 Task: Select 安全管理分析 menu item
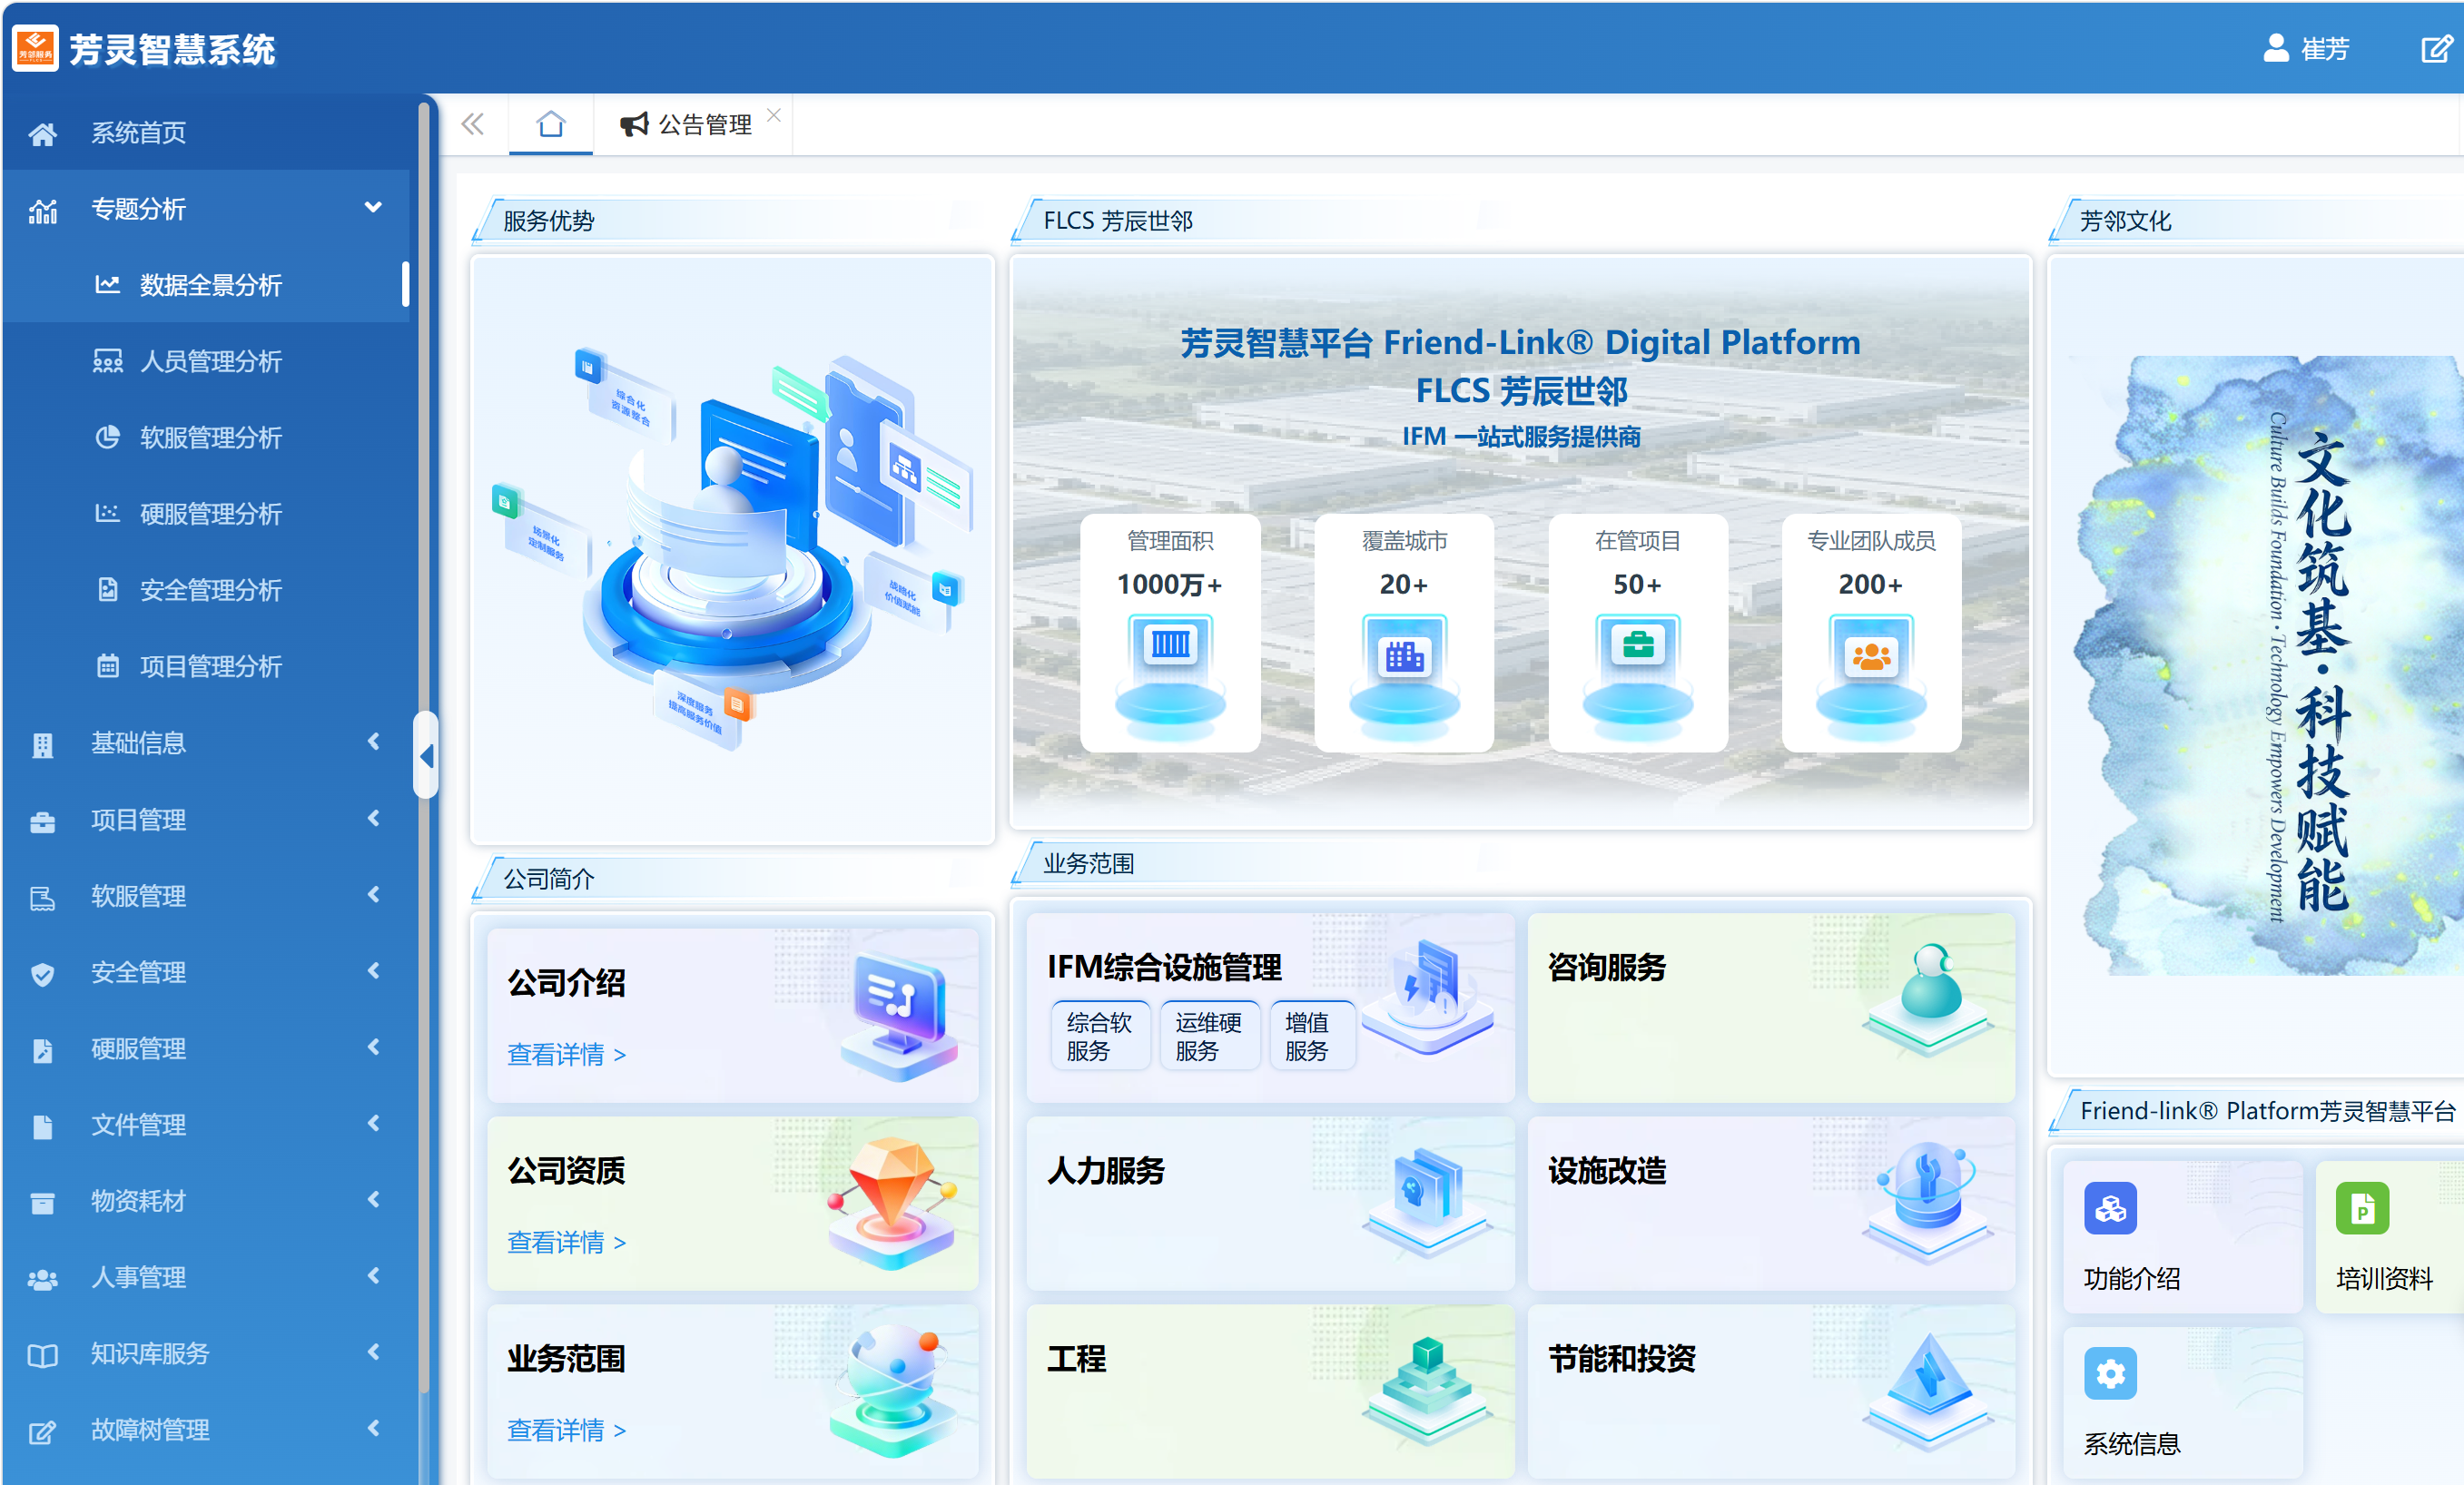(208, 590)
